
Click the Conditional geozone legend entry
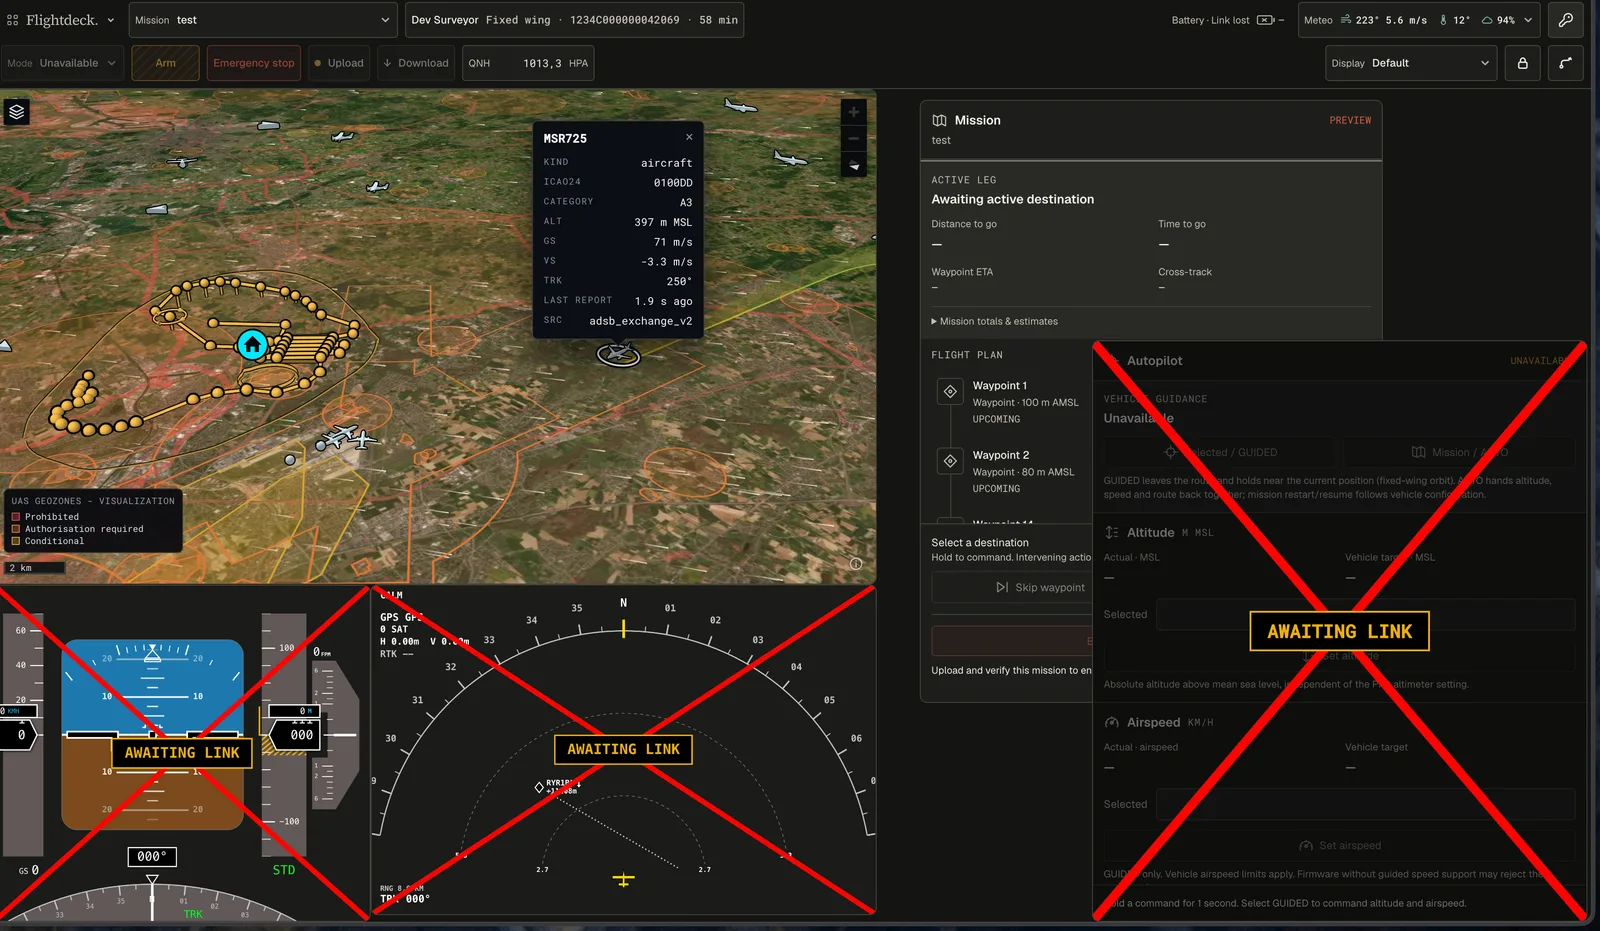[x=48, y=541]
